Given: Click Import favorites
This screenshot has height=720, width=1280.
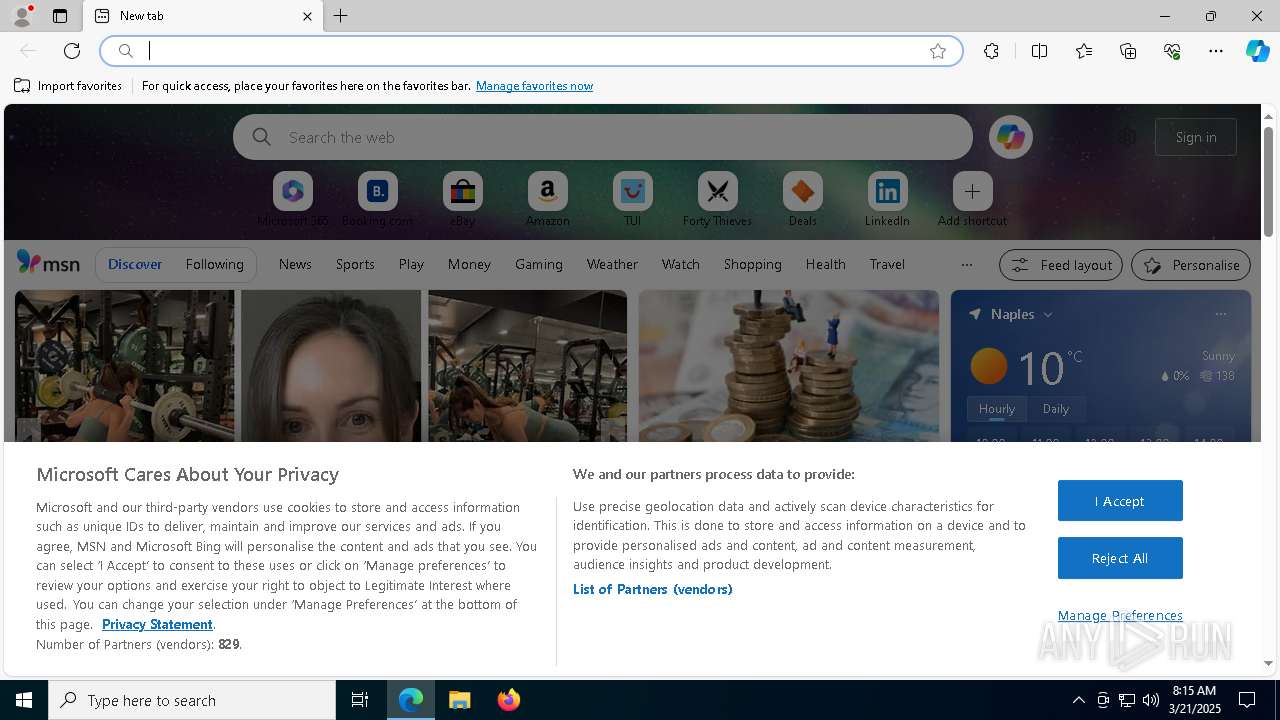Looking at the screenshot, I should tap(68, 86).
